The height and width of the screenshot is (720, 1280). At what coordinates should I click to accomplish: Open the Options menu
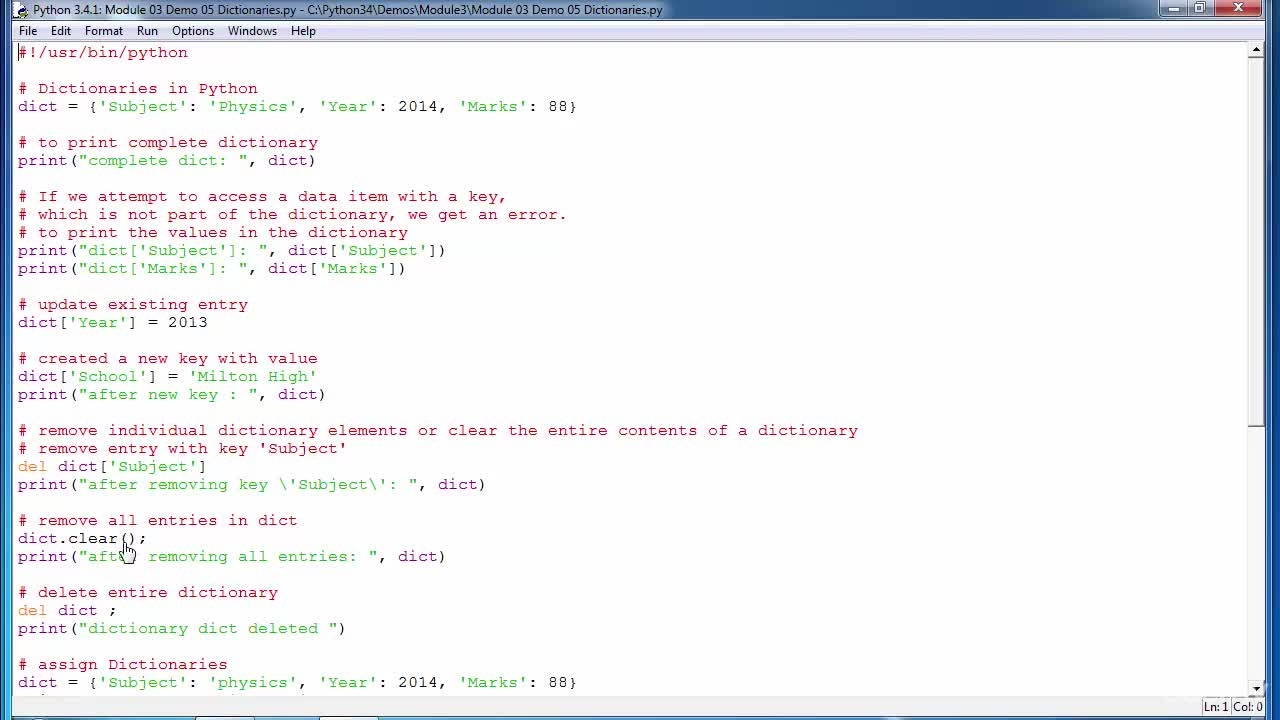[193, 31]
